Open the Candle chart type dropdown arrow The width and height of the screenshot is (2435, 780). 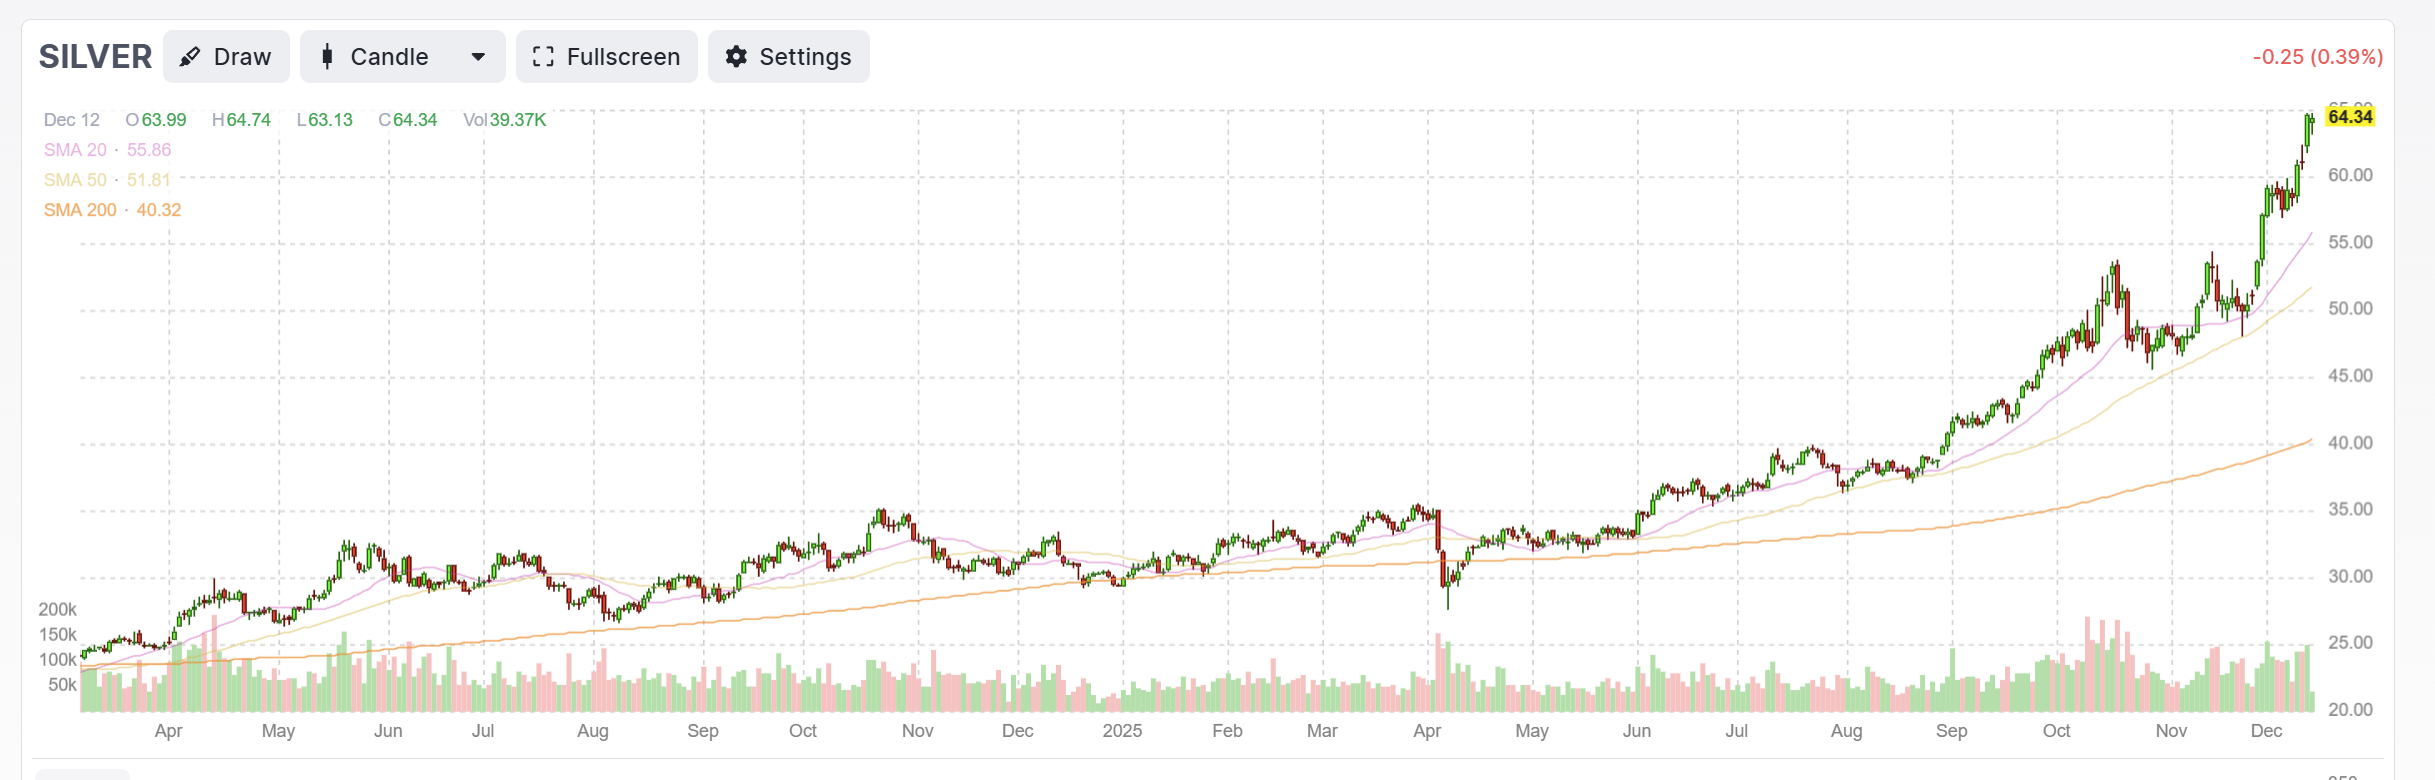coord(478,57)
